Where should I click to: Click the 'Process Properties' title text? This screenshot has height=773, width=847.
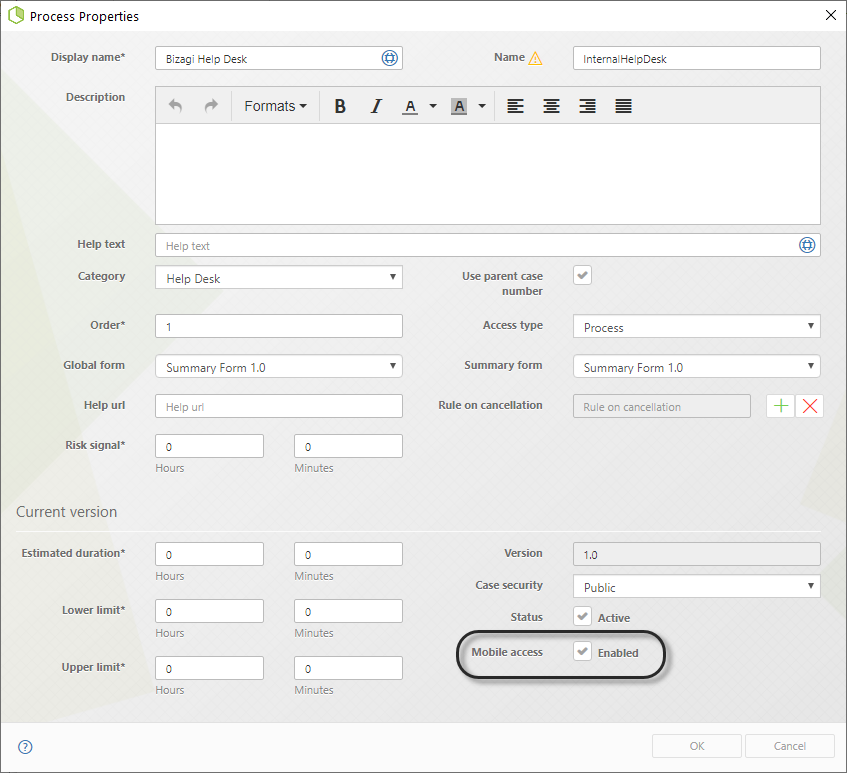pyautogui.click(x=84, y=16)
